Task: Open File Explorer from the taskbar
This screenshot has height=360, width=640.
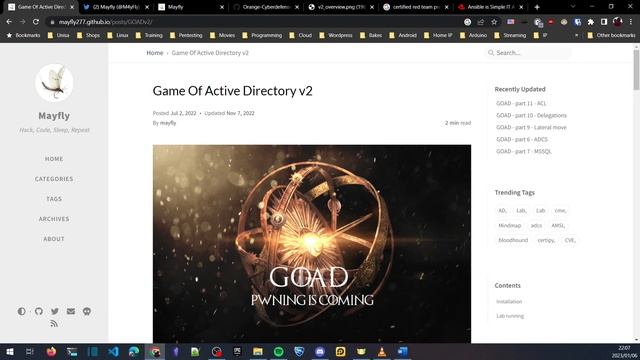Action: (258, 351)
